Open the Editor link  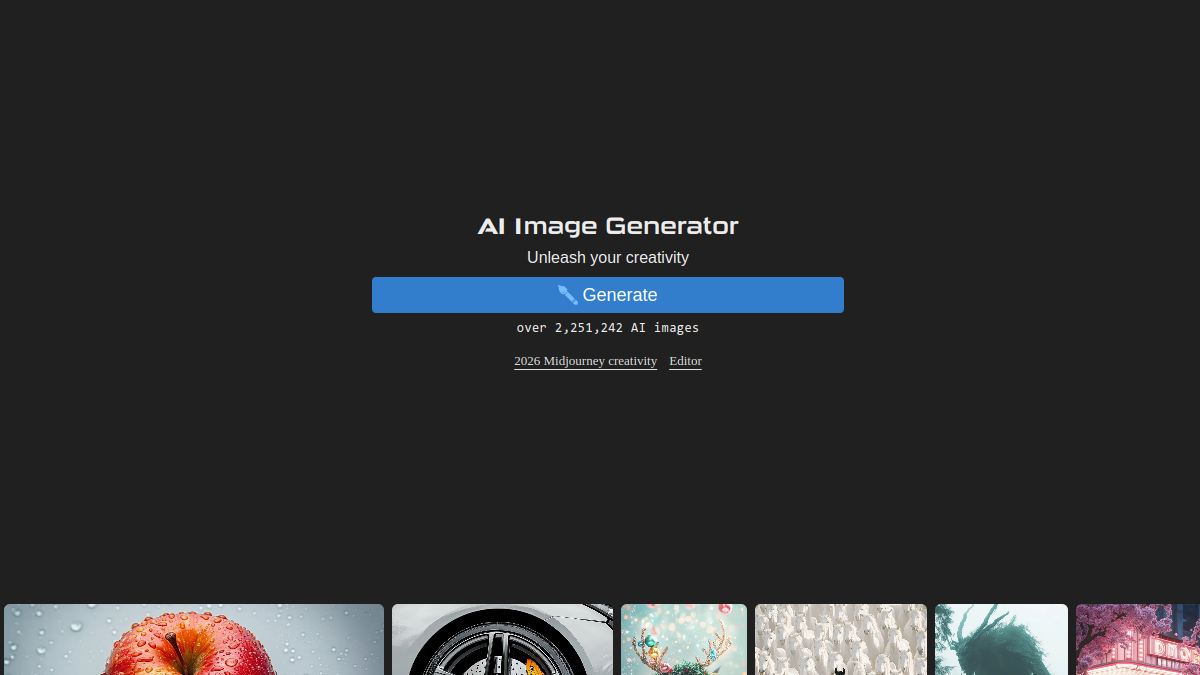[685, 361]
